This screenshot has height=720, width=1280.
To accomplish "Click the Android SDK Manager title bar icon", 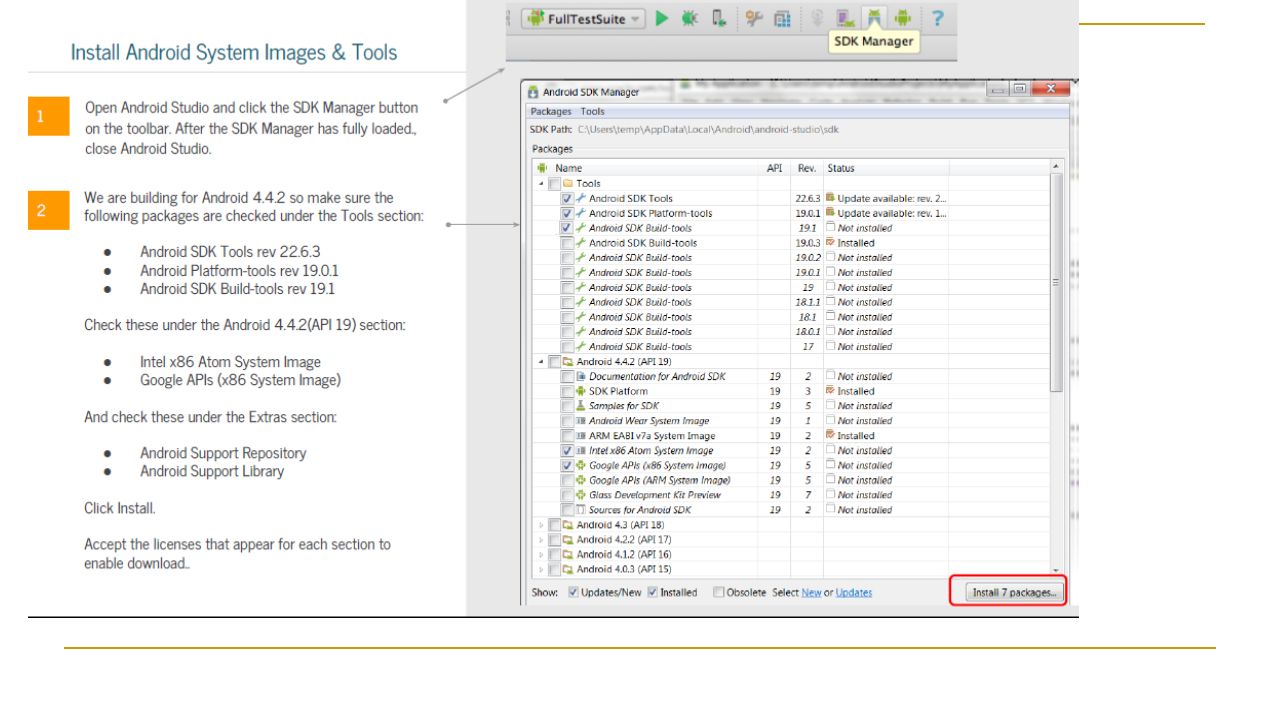I will coord(533,92).
